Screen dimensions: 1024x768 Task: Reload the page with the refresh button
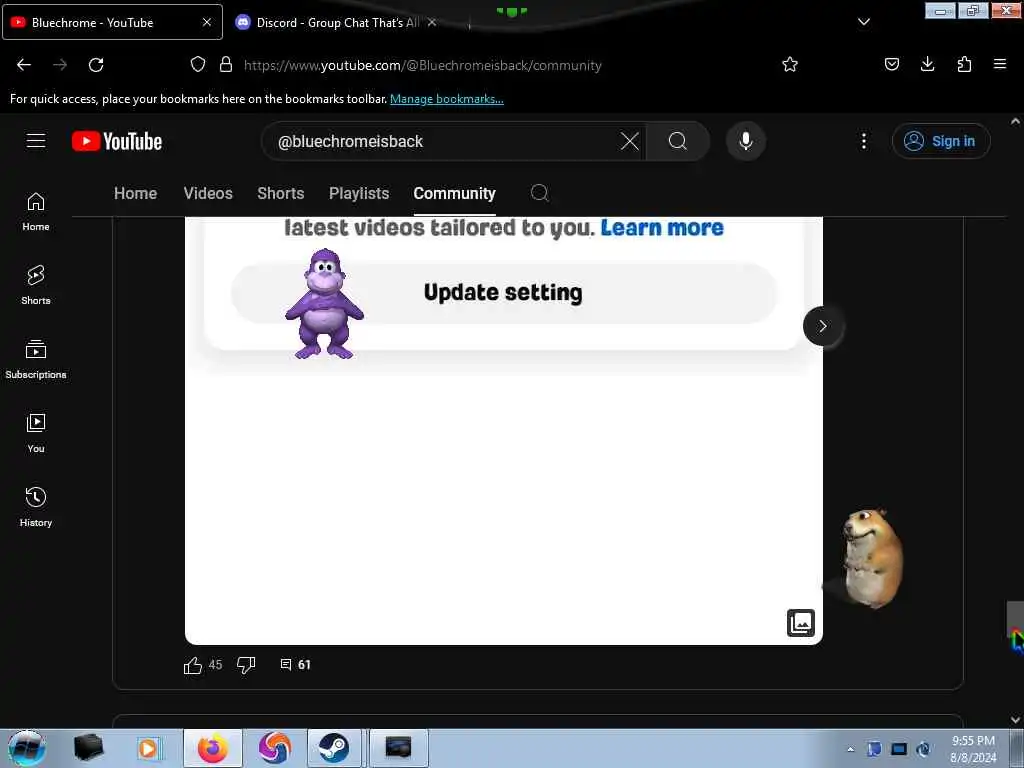pyautogui.click(x=96, y=65)
